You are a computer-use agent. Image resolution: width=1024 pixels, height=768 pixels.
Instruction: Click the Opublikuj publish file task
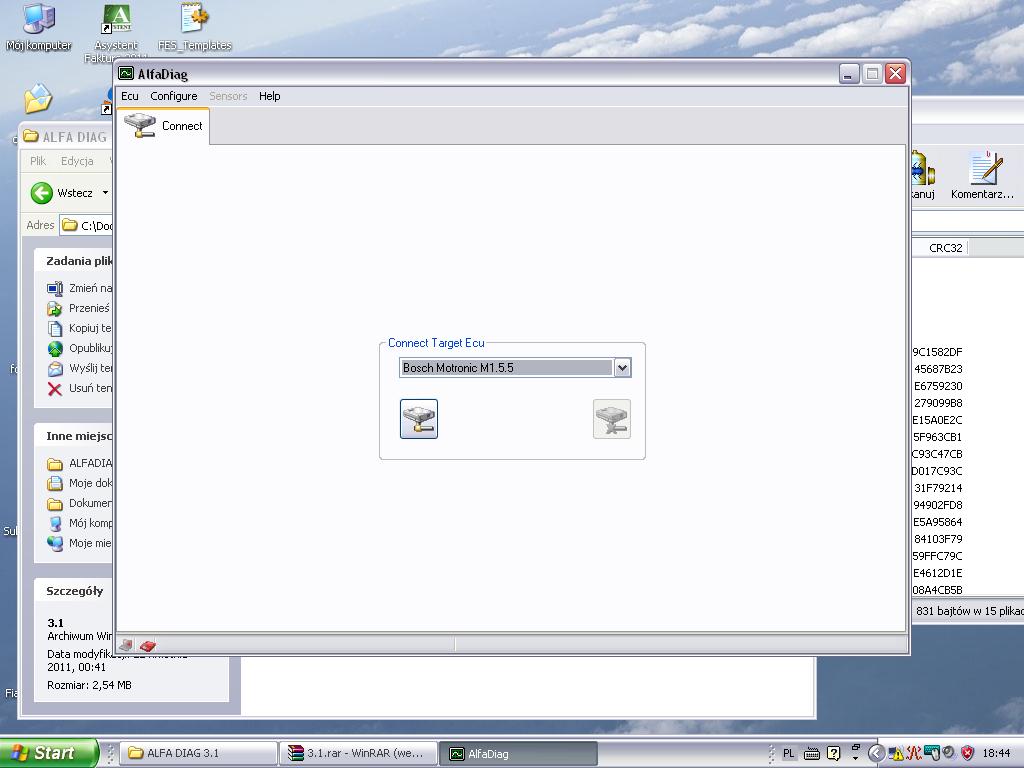80,348
